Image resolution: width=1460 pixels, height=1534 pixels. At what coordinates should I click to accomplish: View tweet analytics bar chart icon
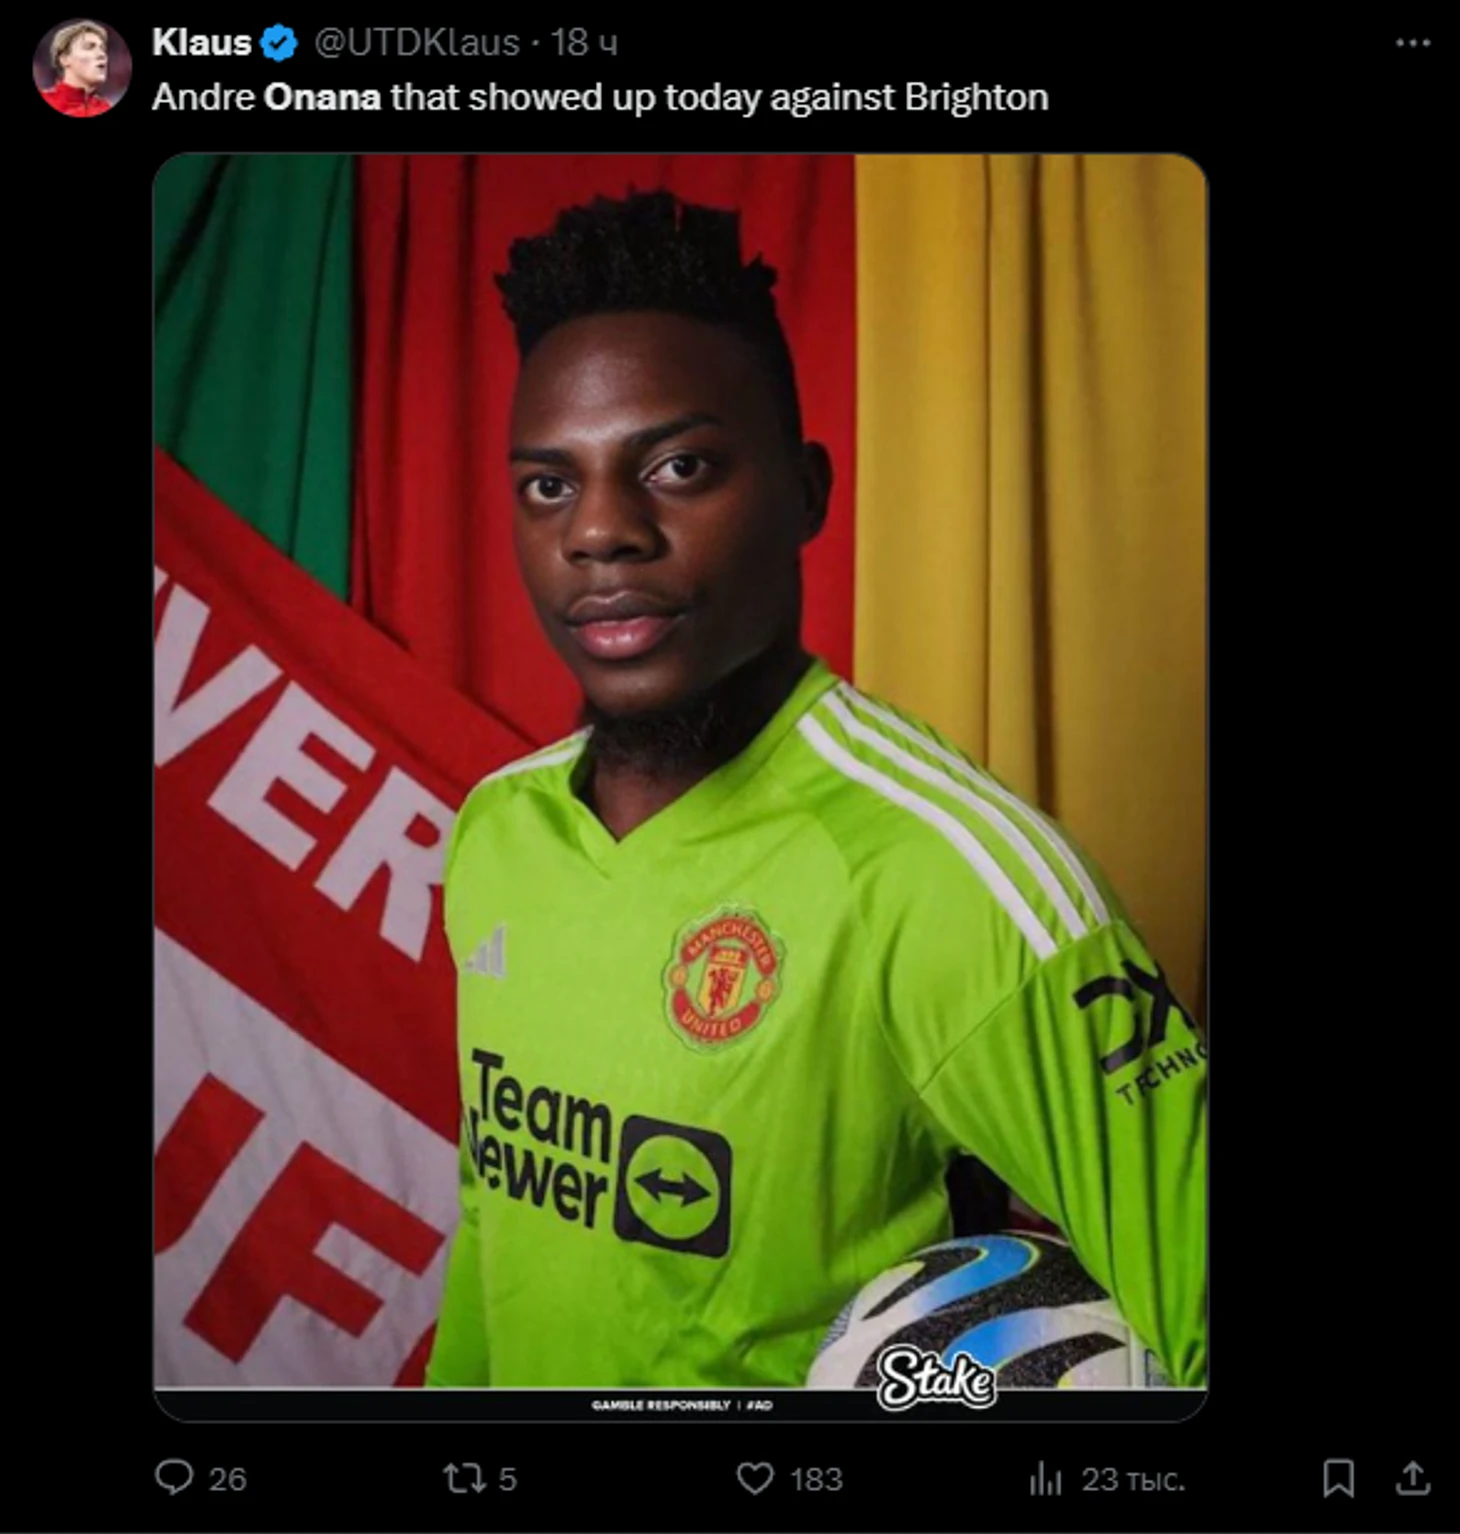pos(1045,1479)
